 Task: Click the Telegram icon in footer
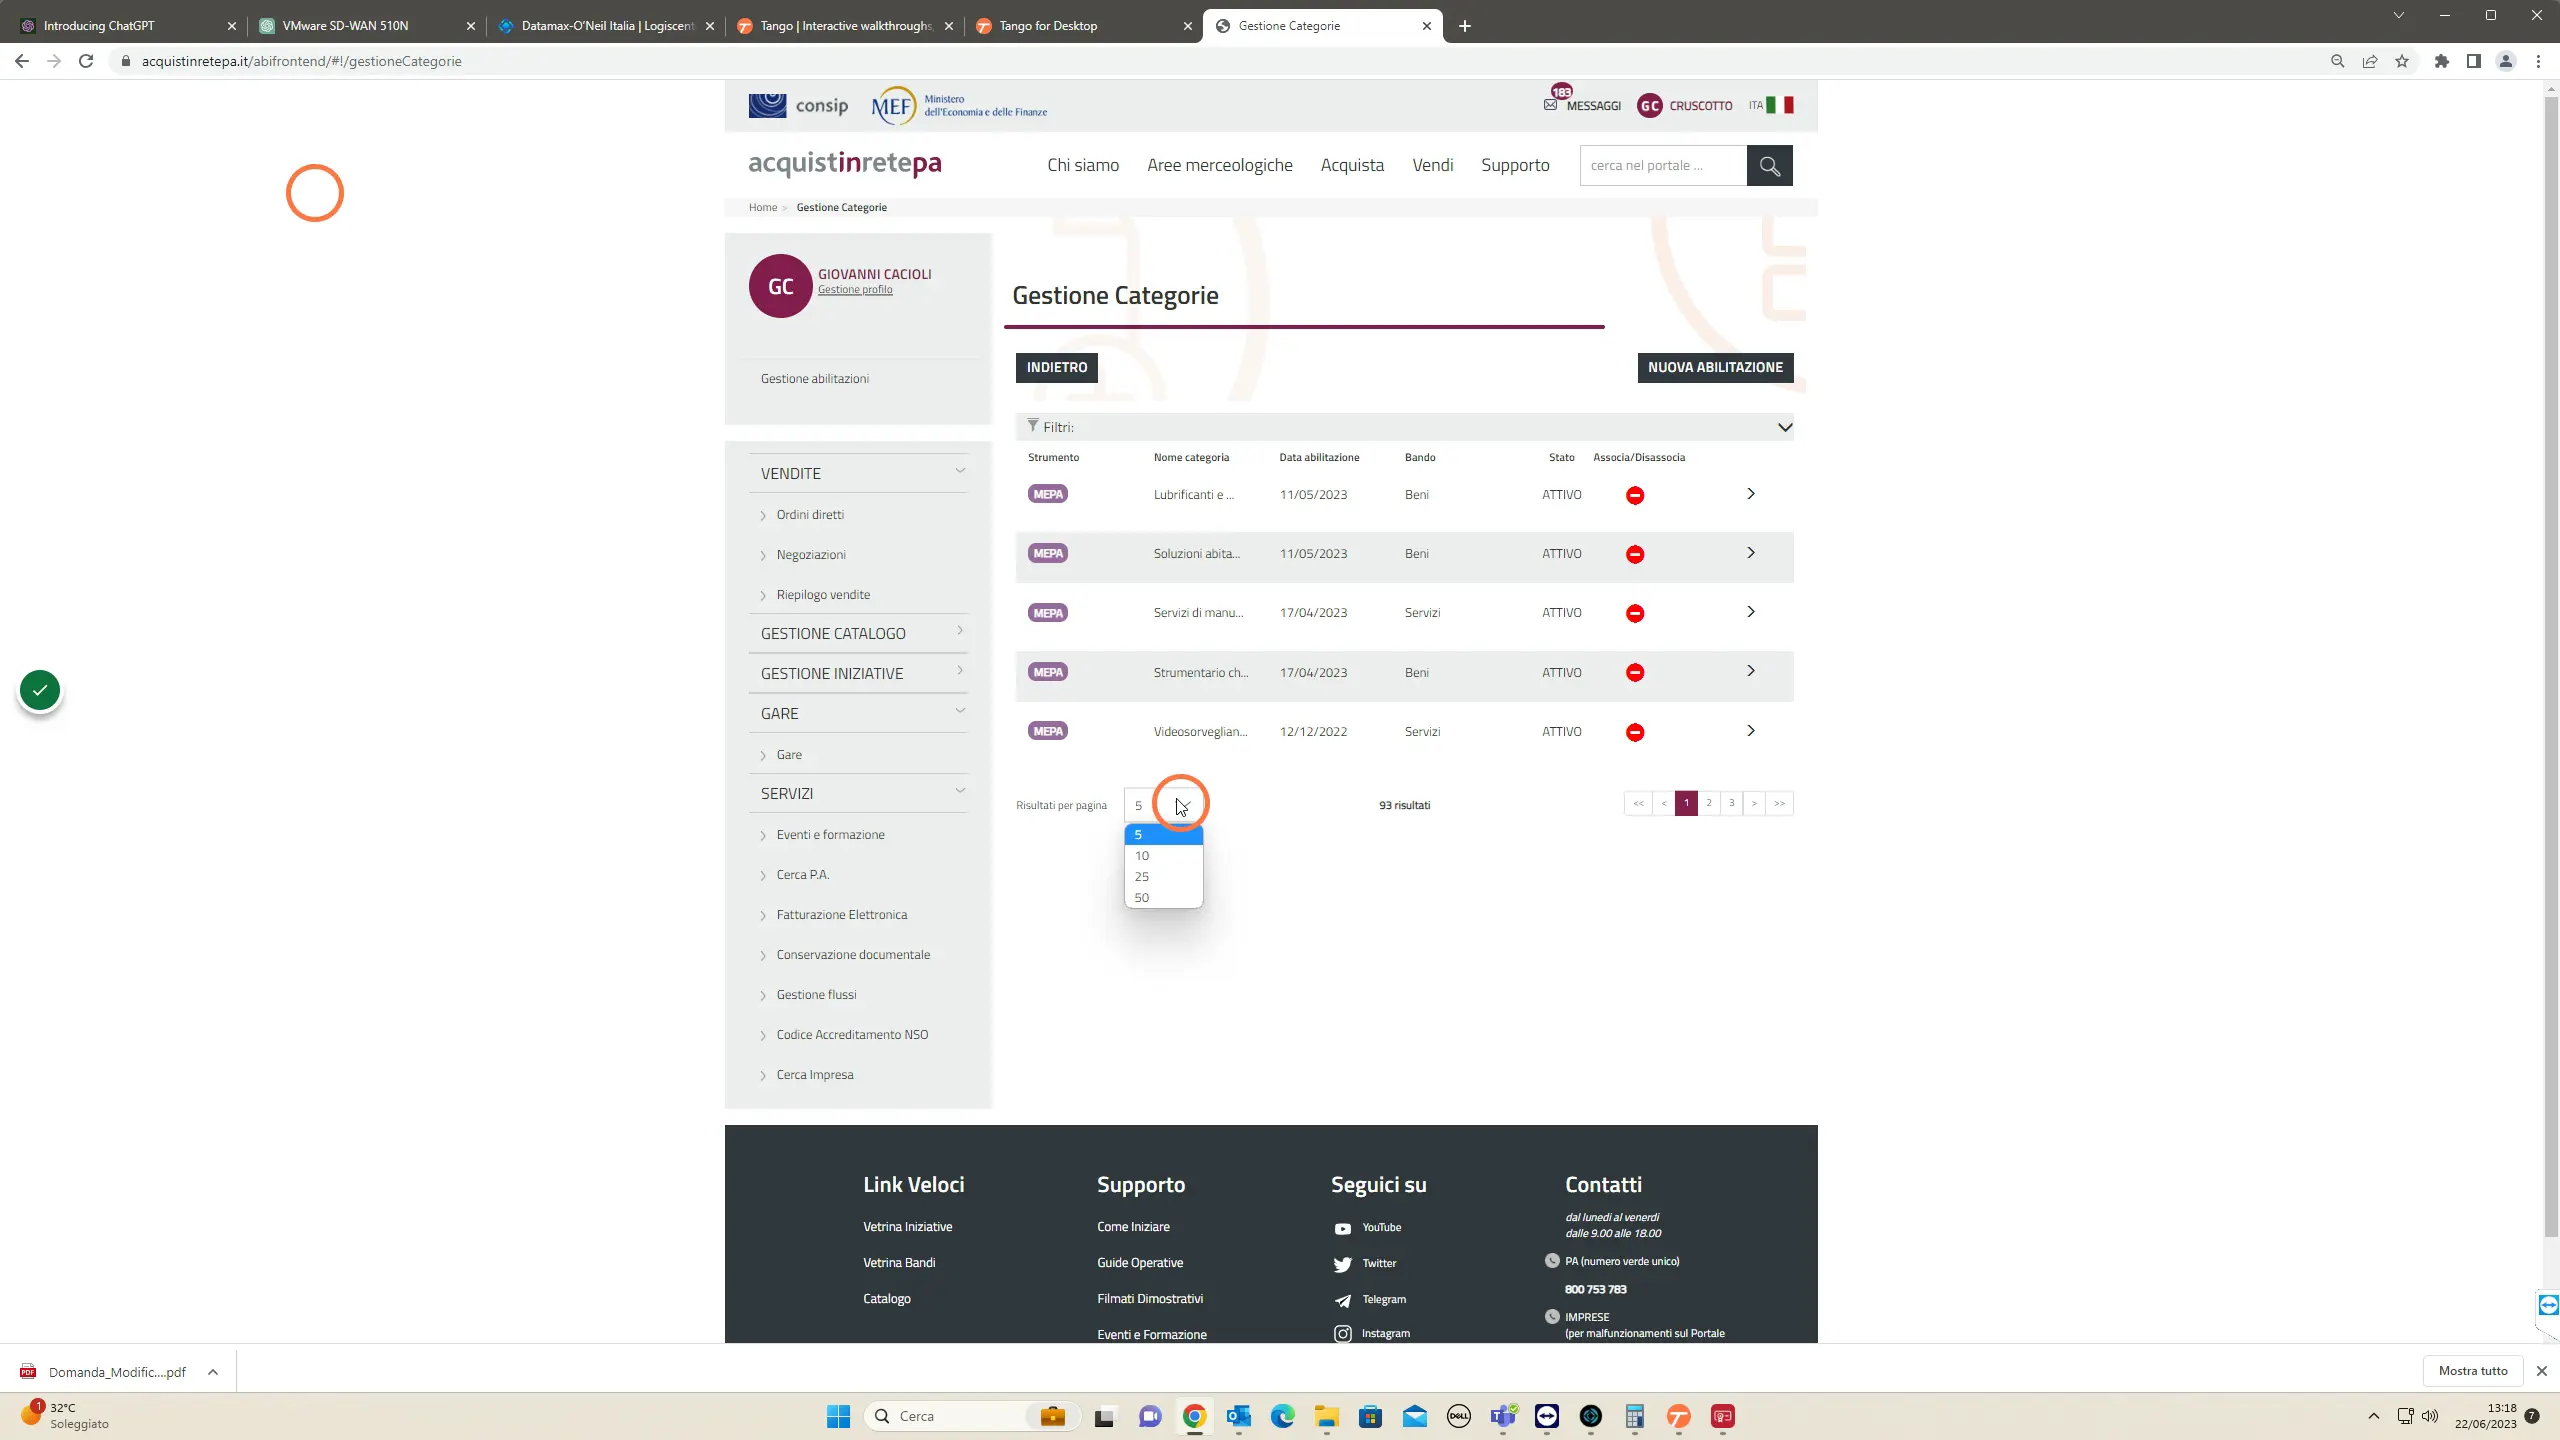pyautogui.click(x=1343, y=1300)
